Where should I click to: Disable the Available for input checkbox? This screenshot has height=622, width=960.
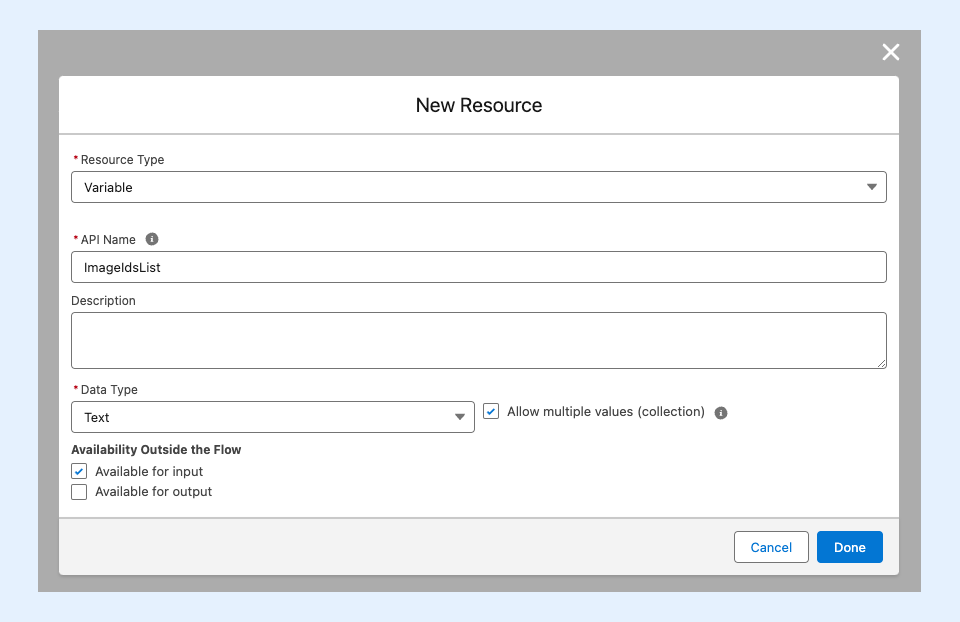tap(79, 471)
